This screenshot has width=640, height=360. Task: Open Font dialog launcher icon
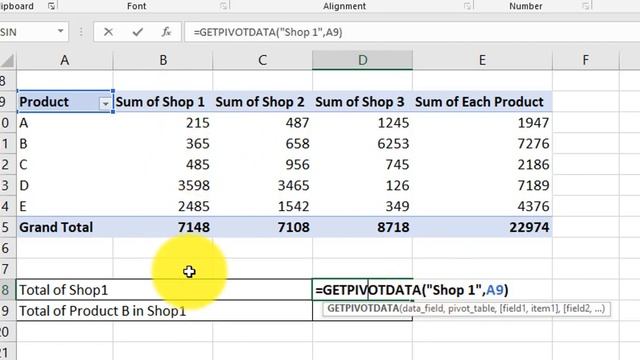tap(223, 6)
